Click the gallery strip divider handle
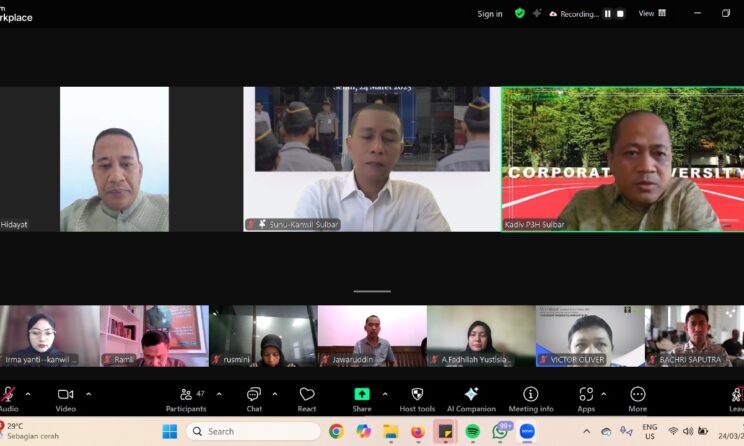Screen dimensions: 744x446 [372, 291]
